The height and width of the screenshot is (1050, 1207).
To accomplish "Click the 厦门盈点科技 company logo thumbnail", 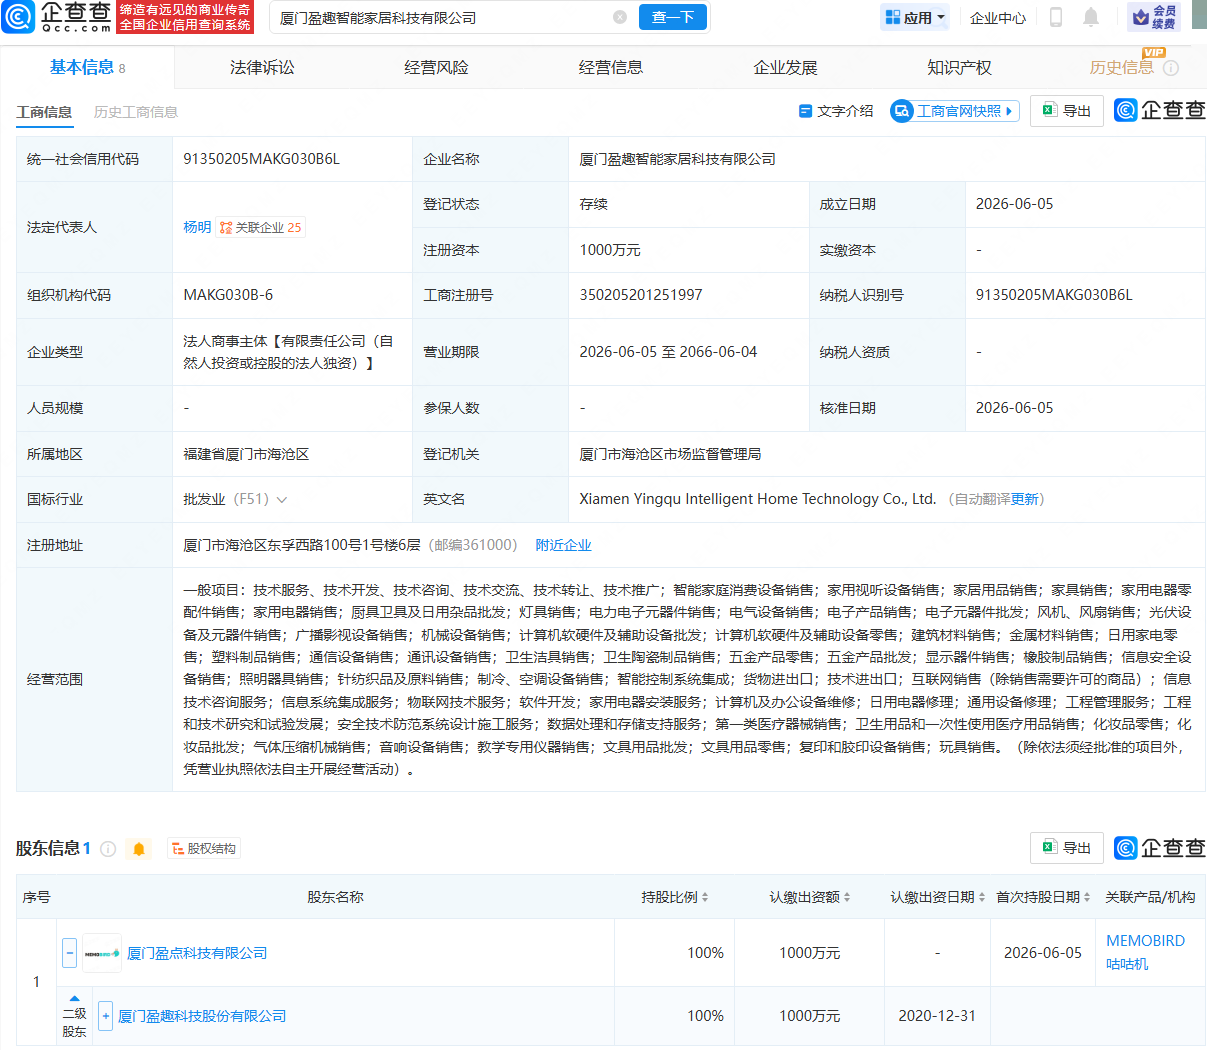I will (x=102, y=953).
